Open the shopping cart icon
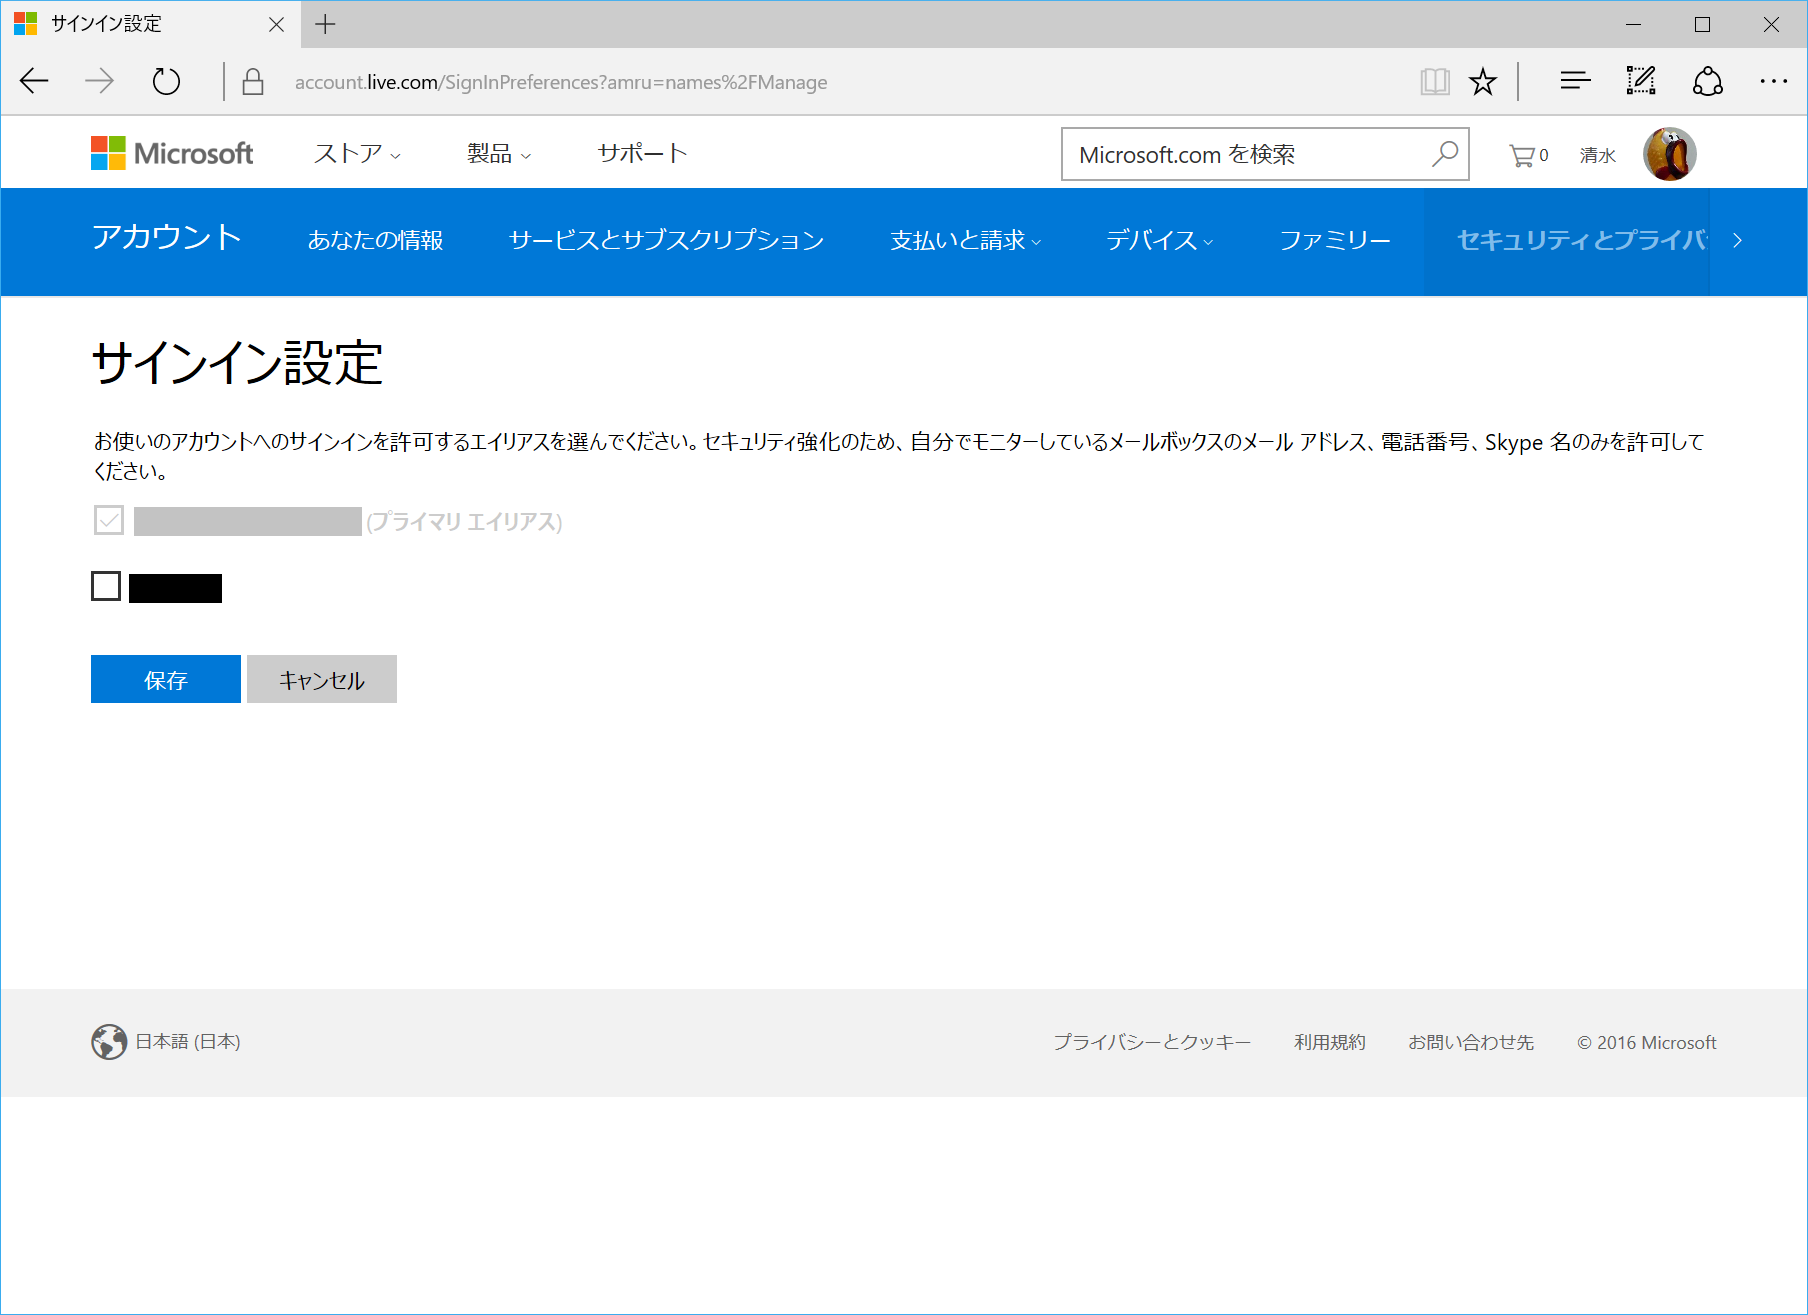1808x1315 pixels. click(1522, 154)
